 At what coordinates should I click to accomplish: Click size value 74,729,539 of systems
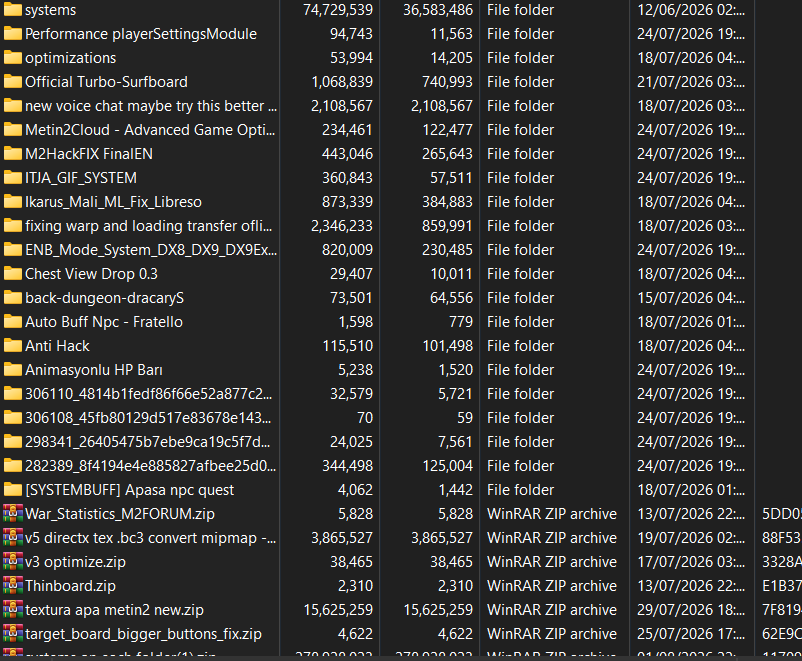(x=338, y=10)
